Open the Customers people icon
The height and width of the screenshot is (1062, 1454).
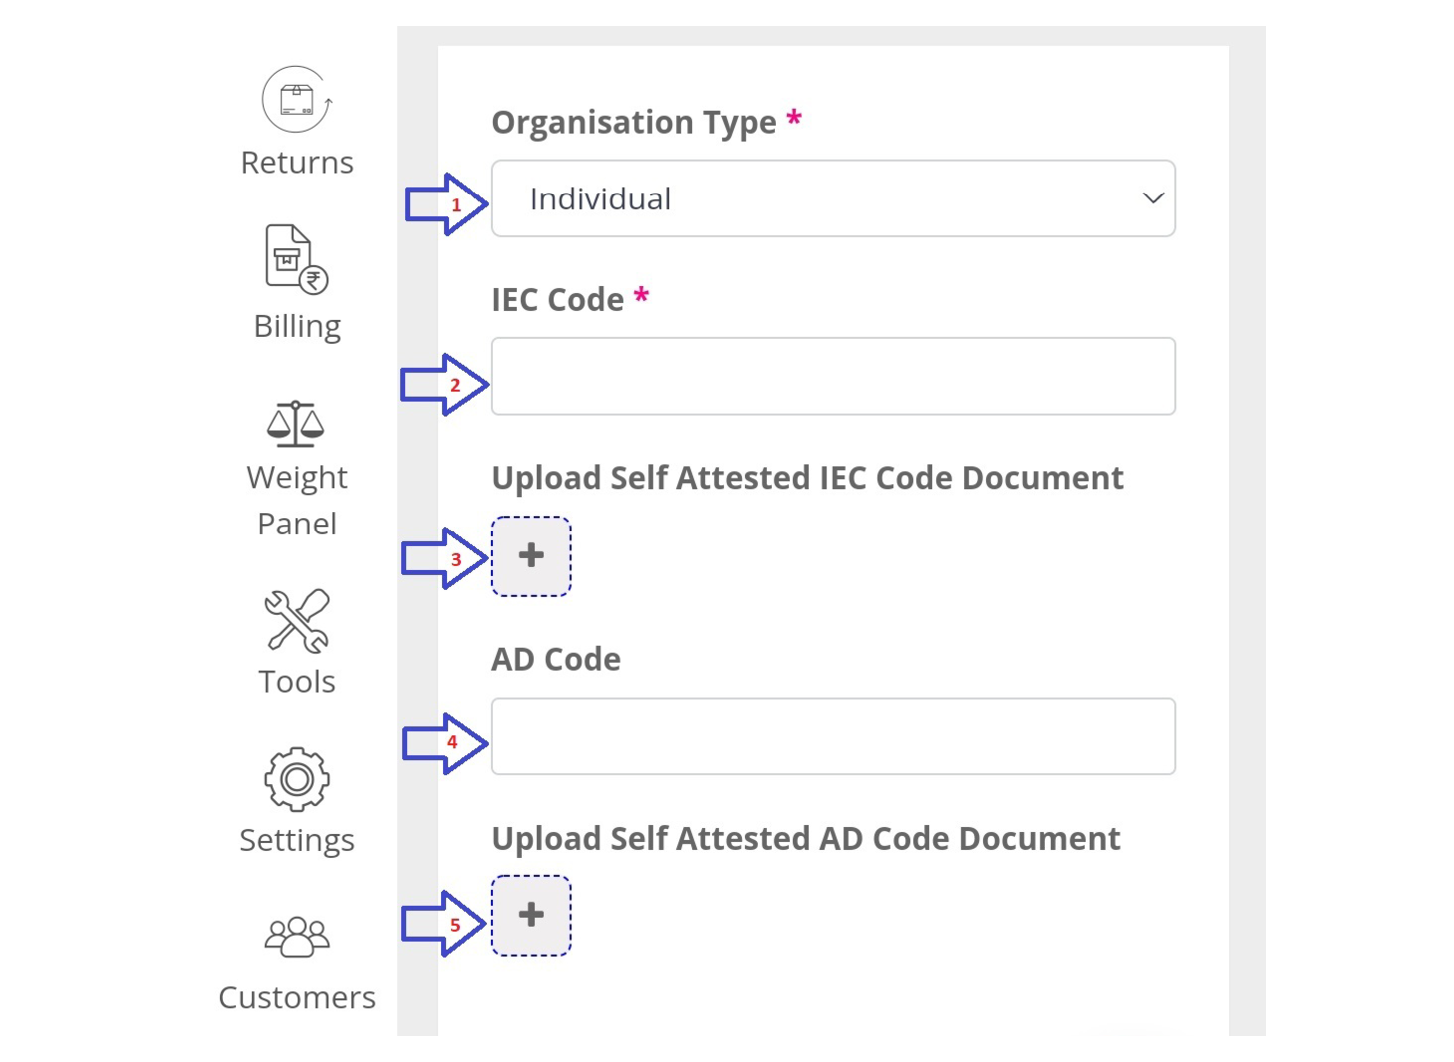(x=297, y=937)
